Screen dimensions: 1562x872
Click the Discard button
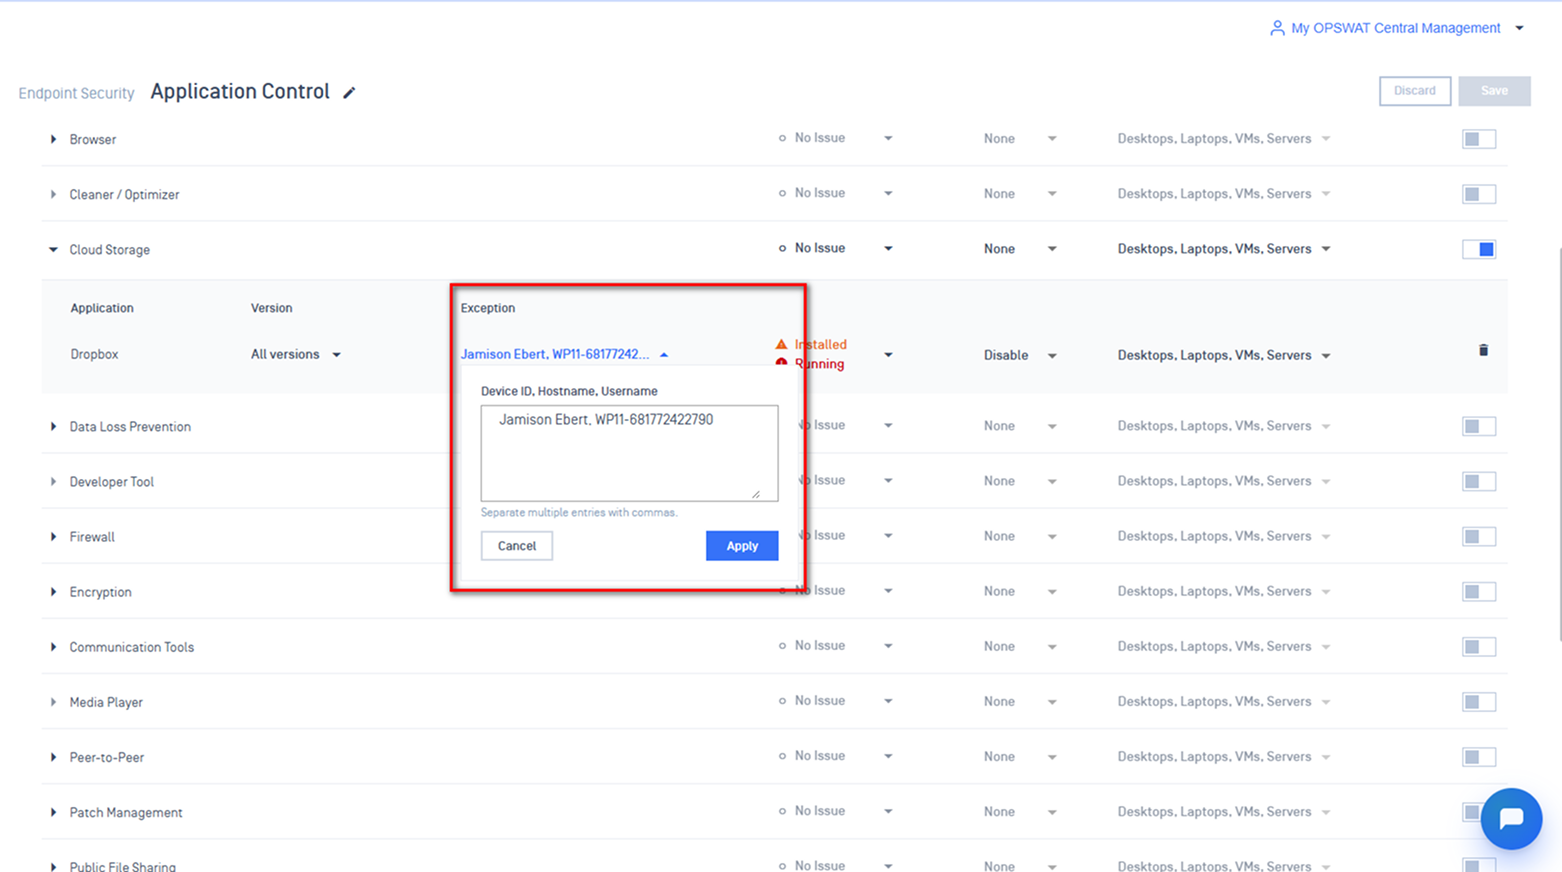(x=1414, y=91)
